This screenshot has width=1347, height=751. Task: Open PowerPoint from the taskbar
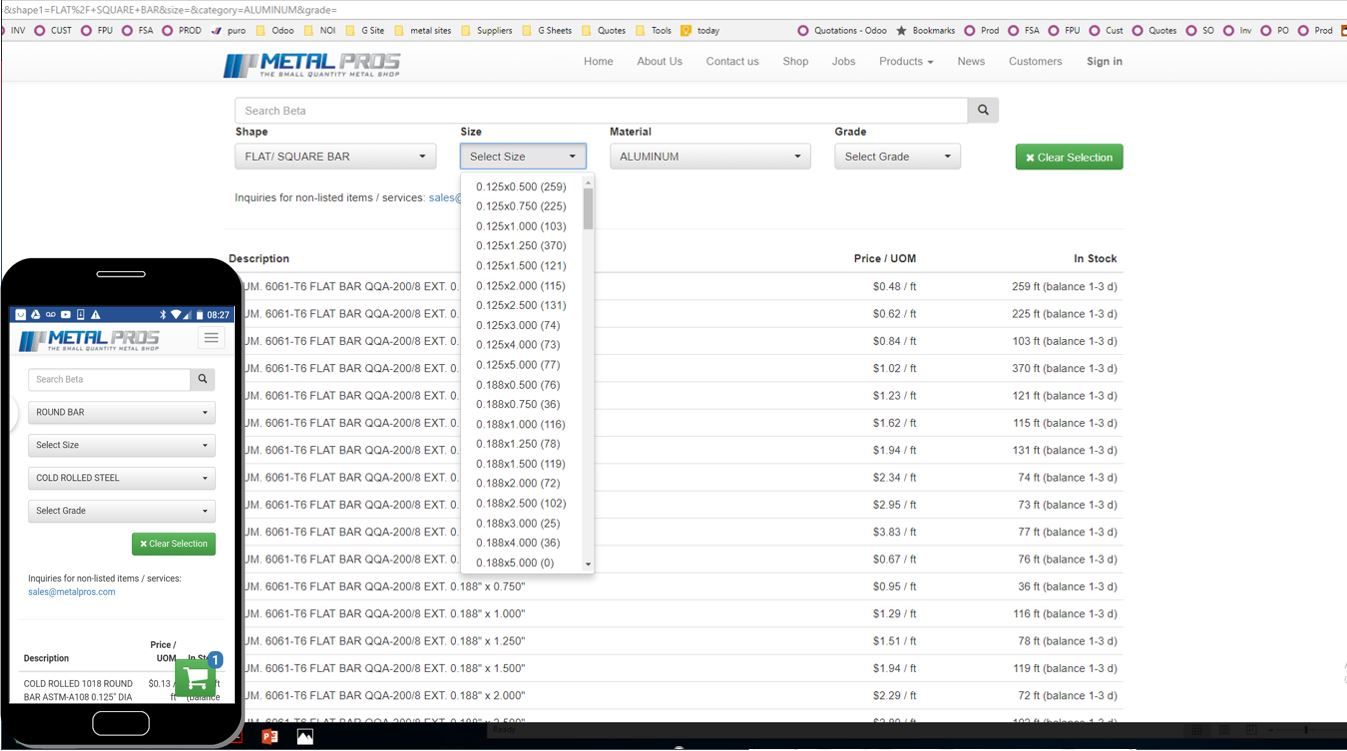point(269,737)
